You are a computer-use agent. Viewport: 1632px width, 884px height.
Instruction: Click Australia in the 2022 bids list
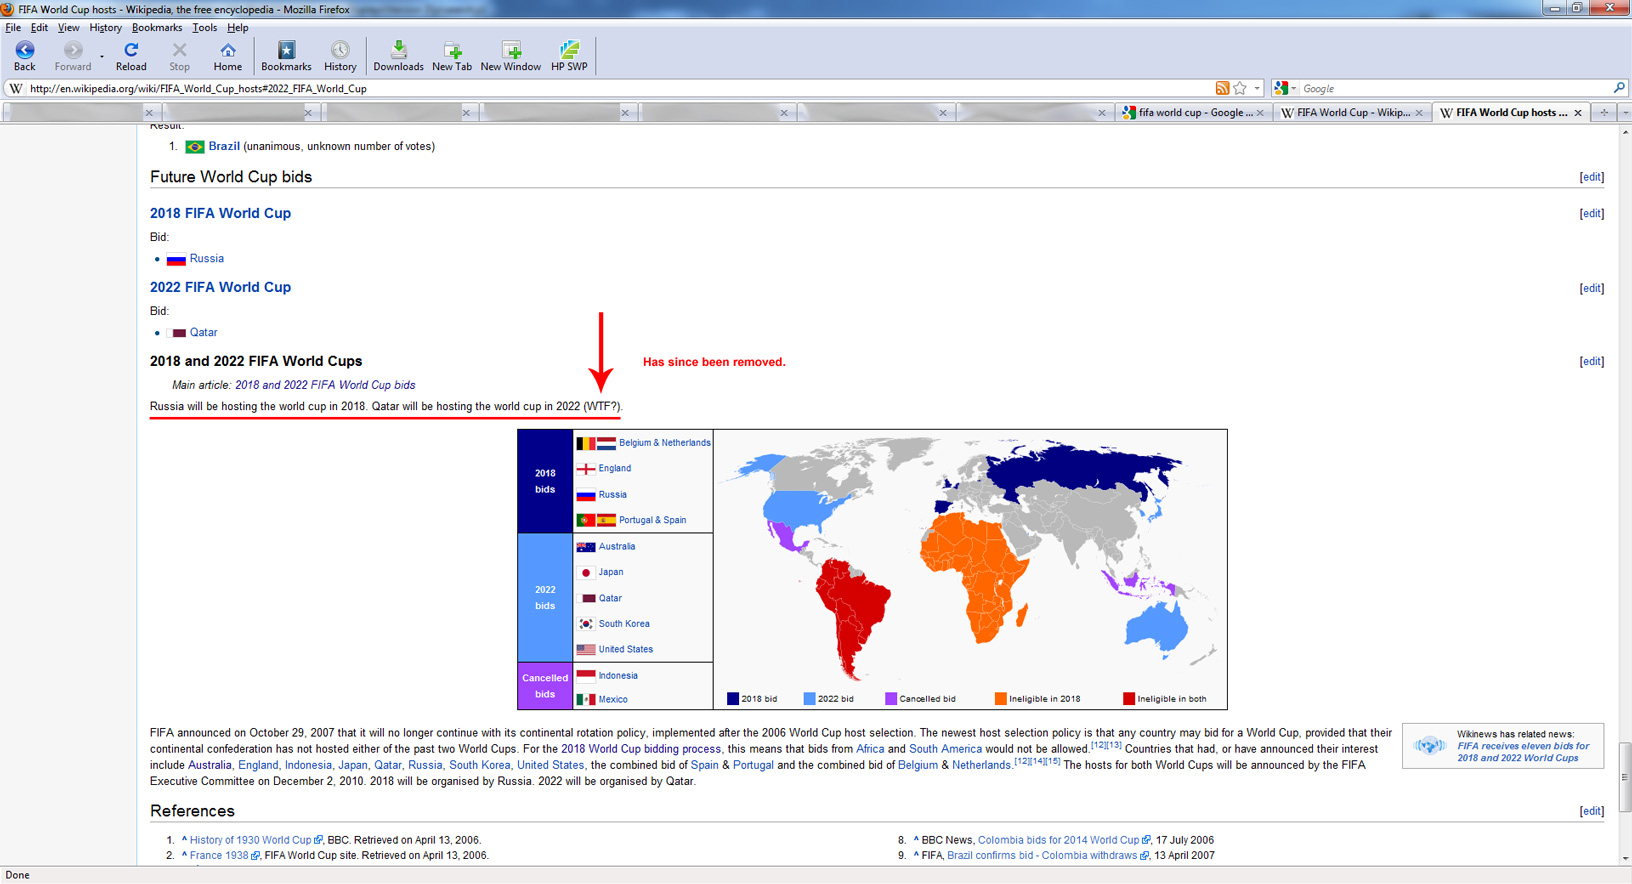point(616,546)
